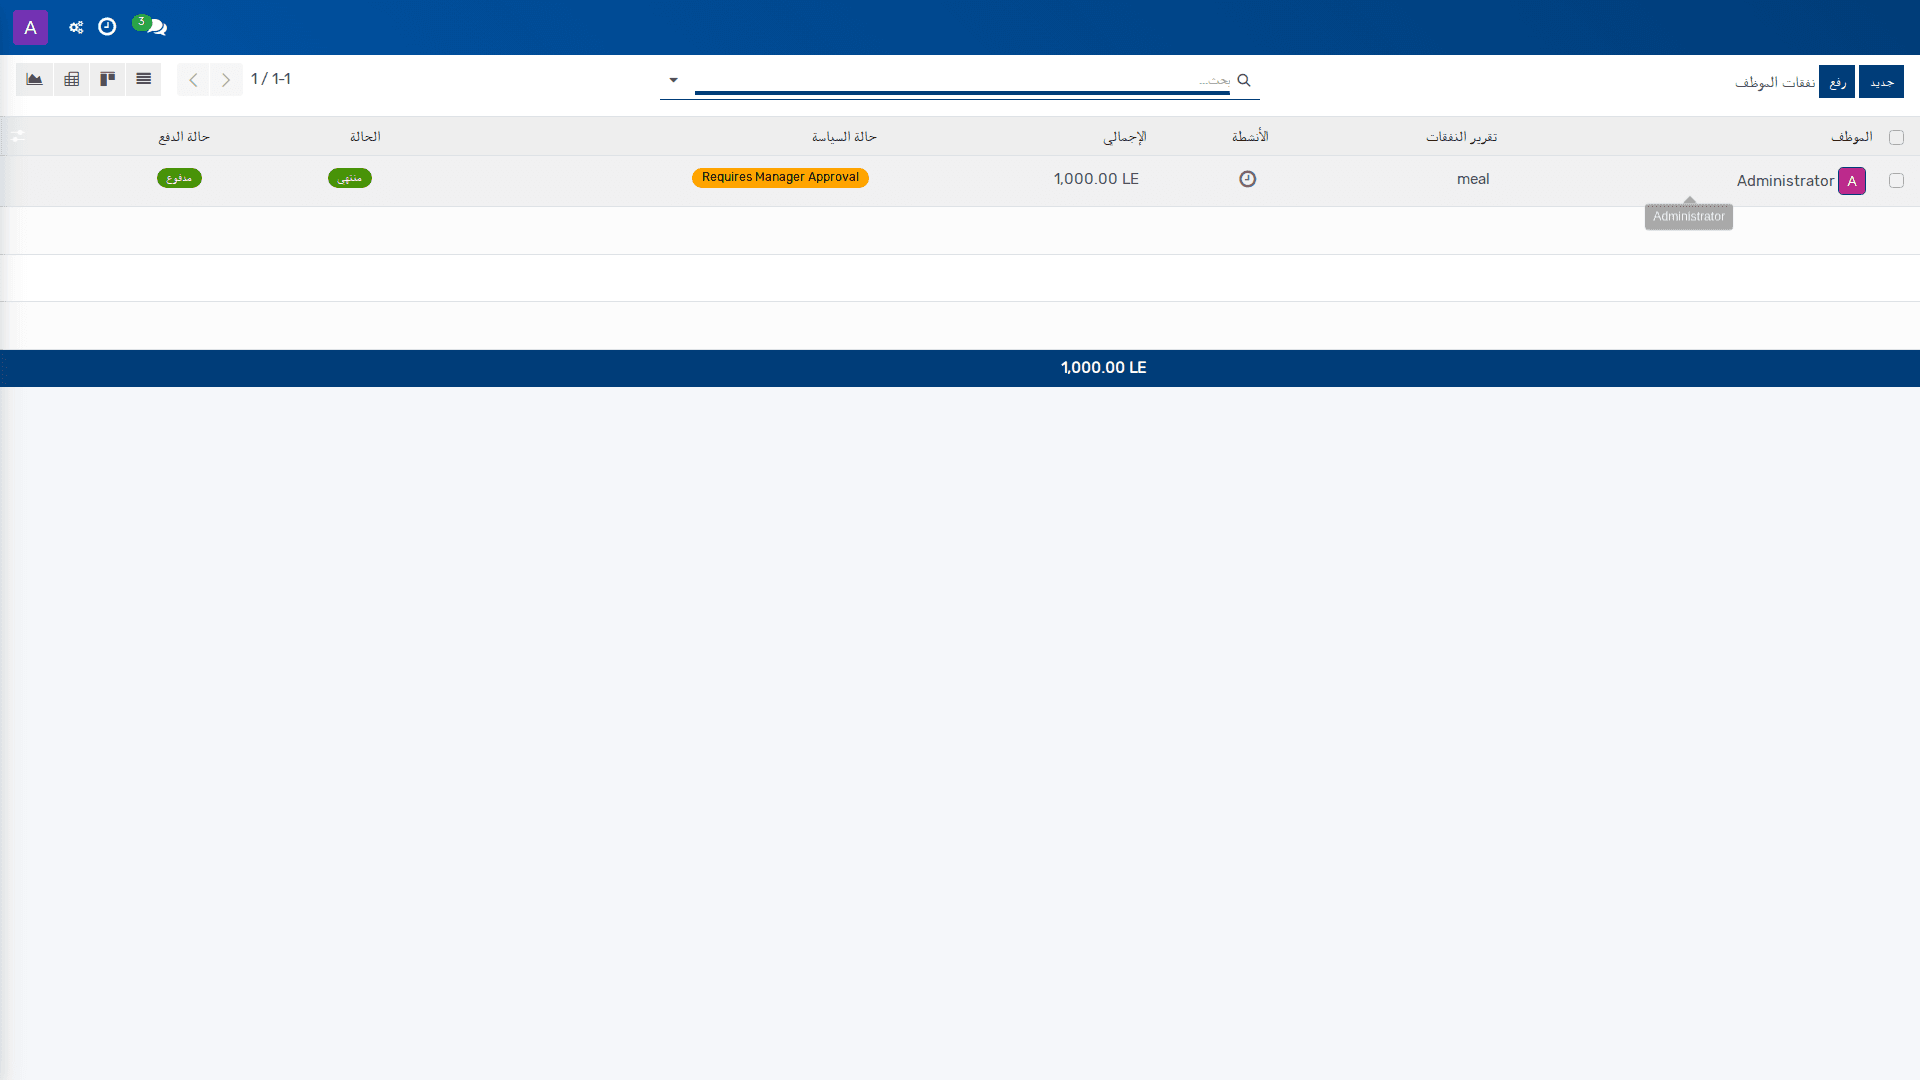The height and width of the screenshot is (1080, 1920).
Task: Tick the checkbox for Administrator meal row
Action: point(1896,181)
